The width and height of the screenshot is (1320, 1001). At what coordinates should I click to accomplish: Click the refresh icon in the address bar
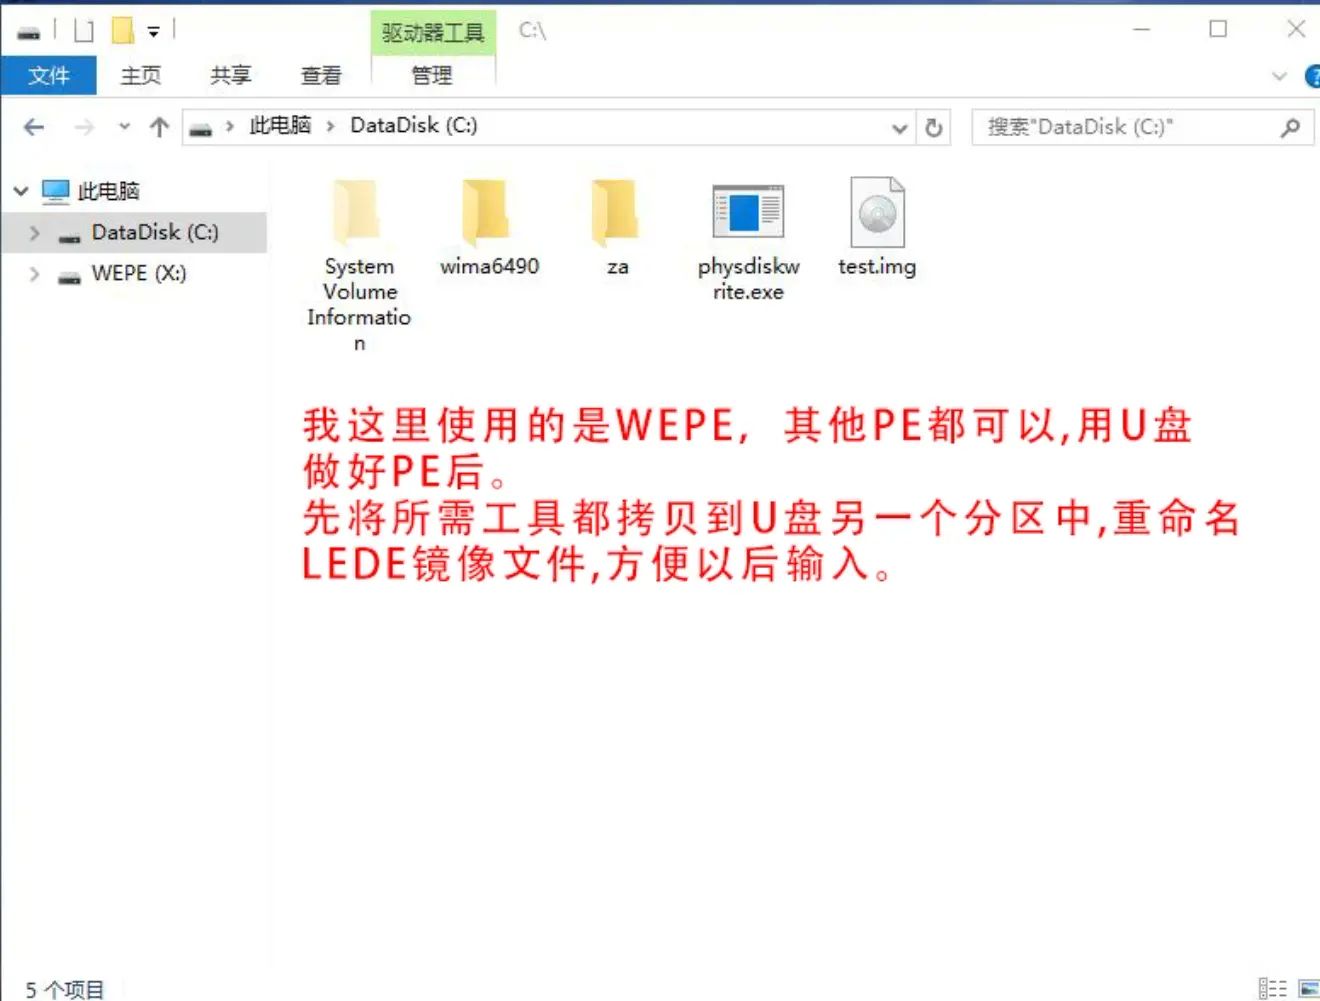934,126
